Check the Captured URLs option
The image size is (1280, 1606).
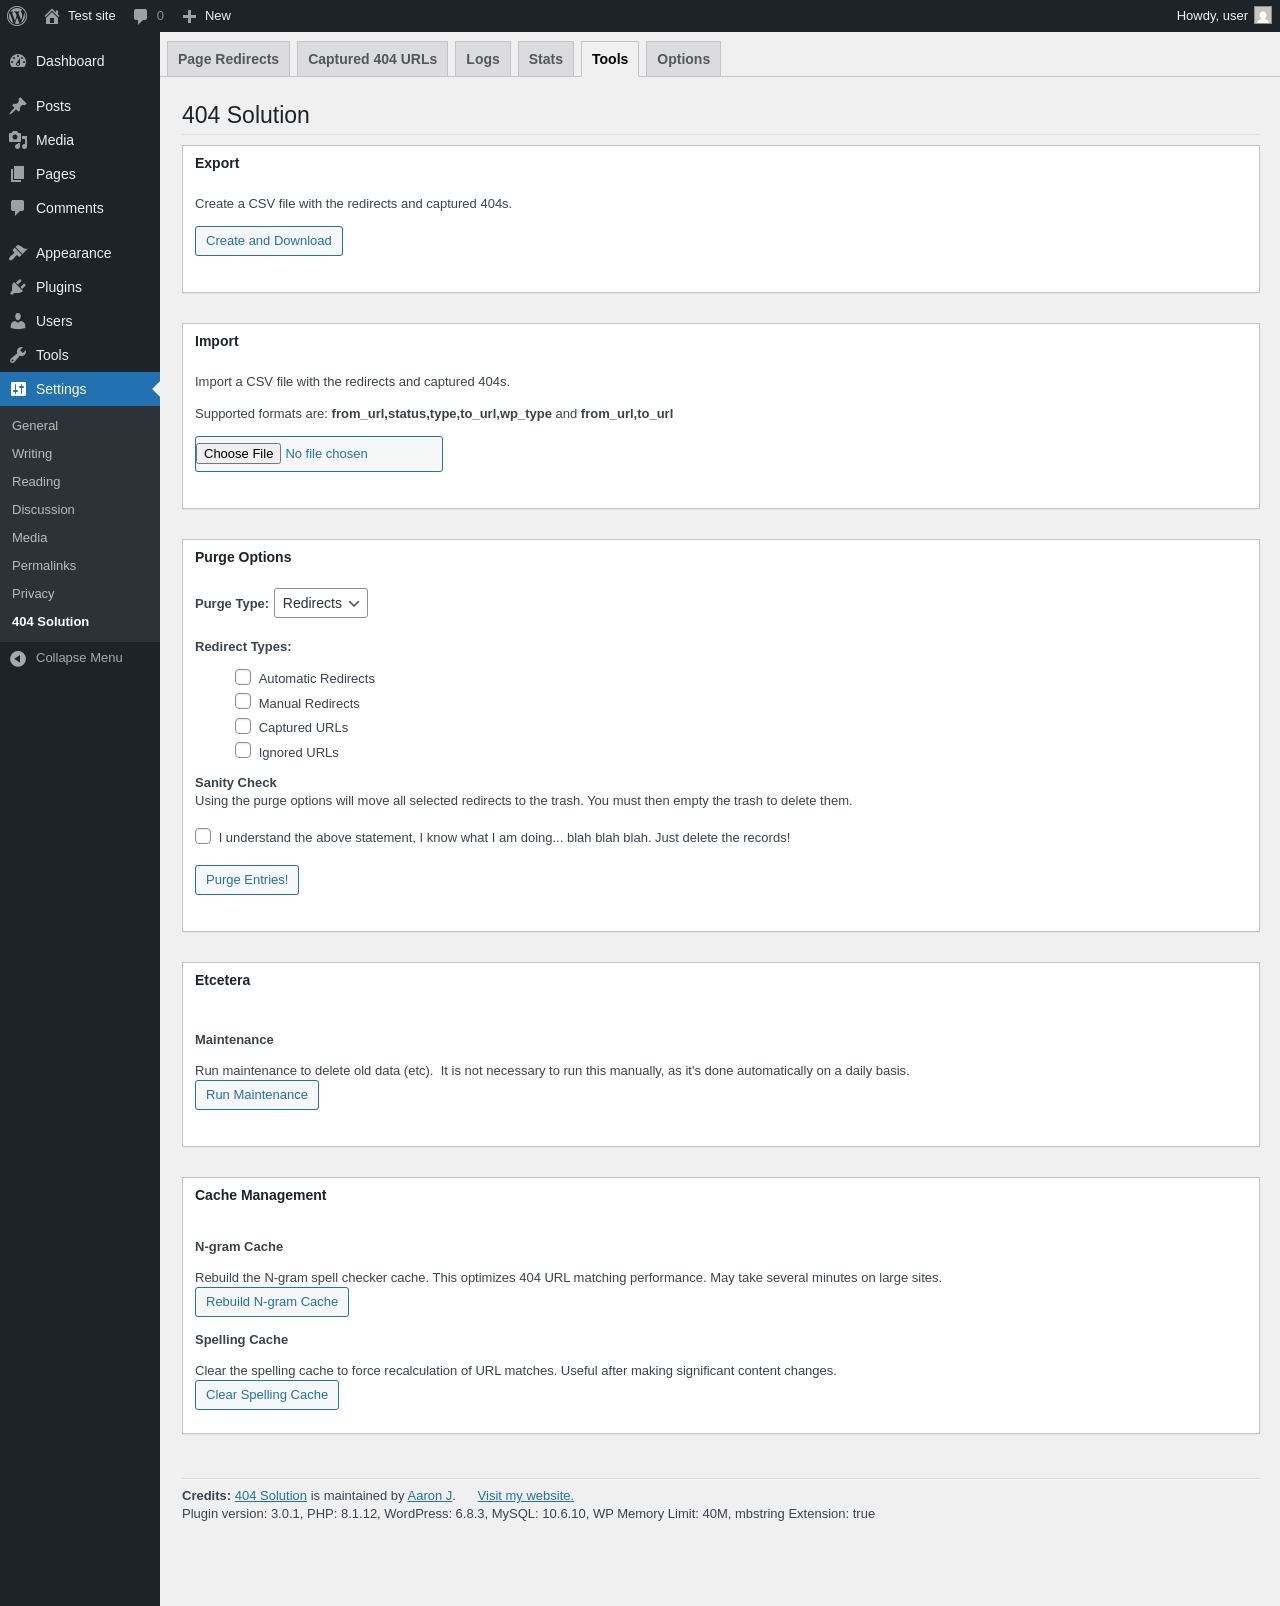tap(243, 726)
